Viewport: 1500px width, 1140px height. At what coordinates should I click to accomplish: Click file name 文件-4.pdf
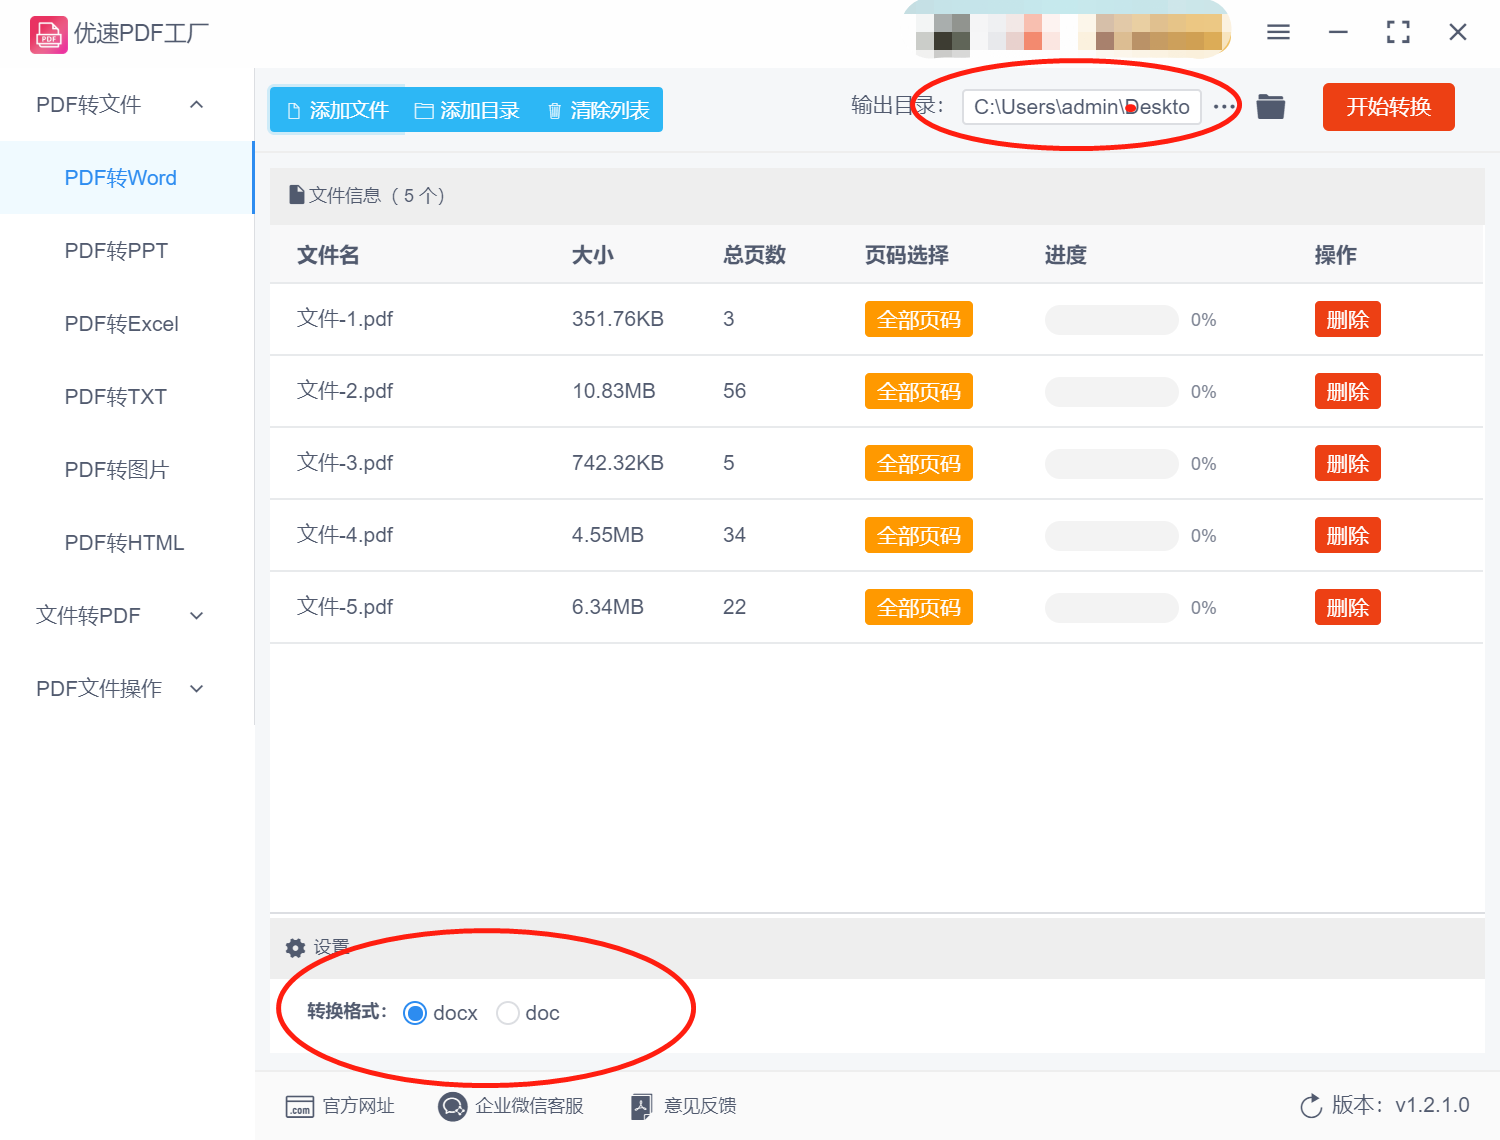click(x=345, y=535)
